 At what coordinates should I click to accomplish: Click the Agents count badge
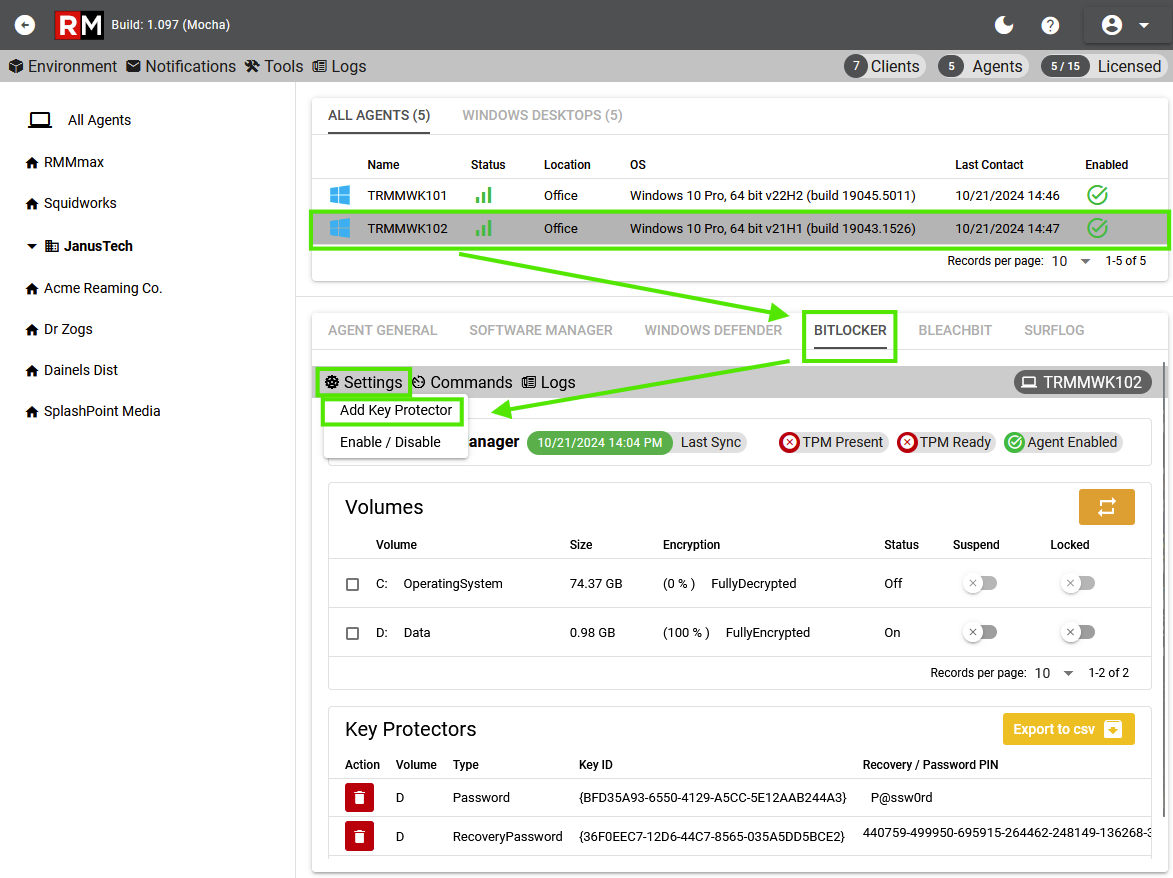(983, 67)
